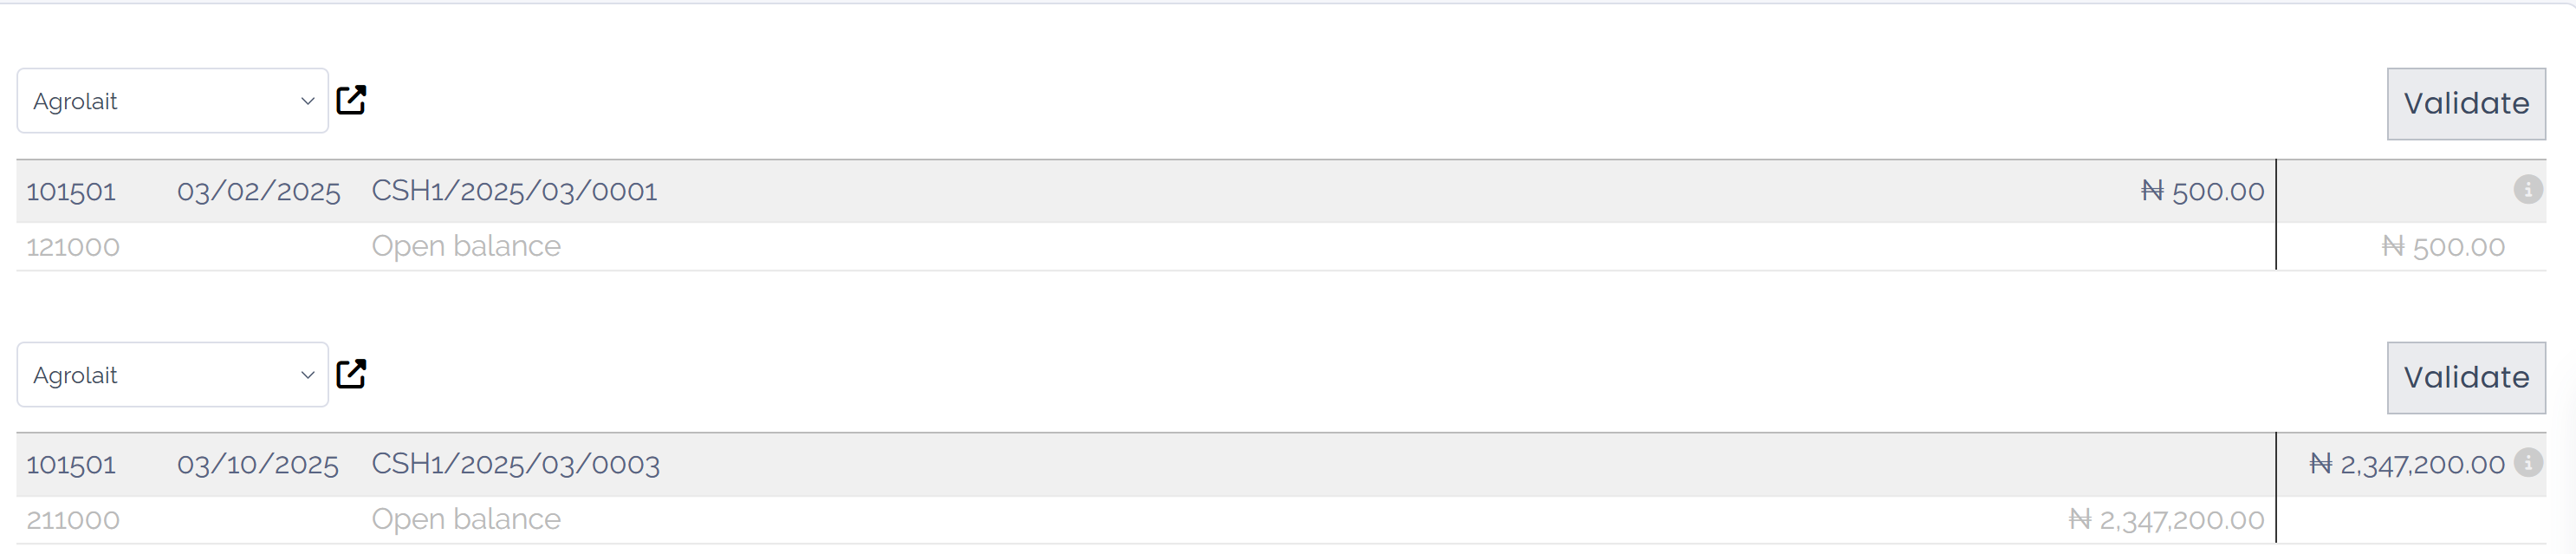The height and width of the screenshot is (554, 2576).
Task: Expand the second Agrolait partner dropdown
Action: point(172,375)
